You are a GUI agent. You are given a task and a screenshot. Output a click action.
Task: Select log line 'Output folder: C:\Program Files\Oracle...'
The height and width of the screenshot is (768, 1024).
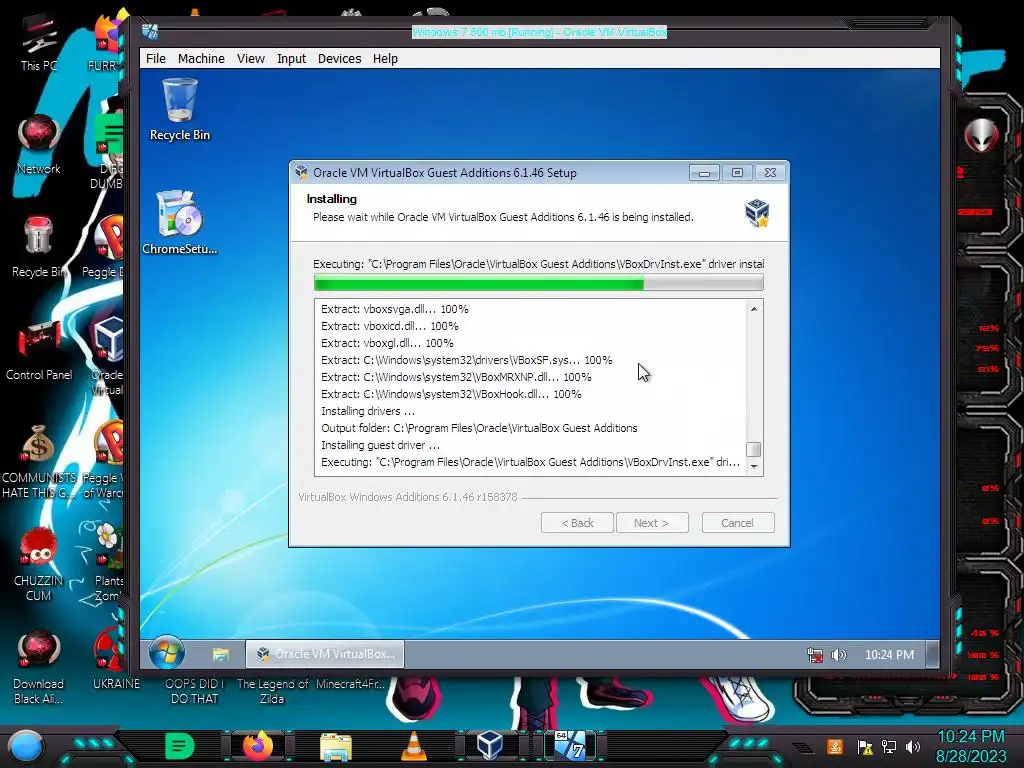tap(479, 428)
